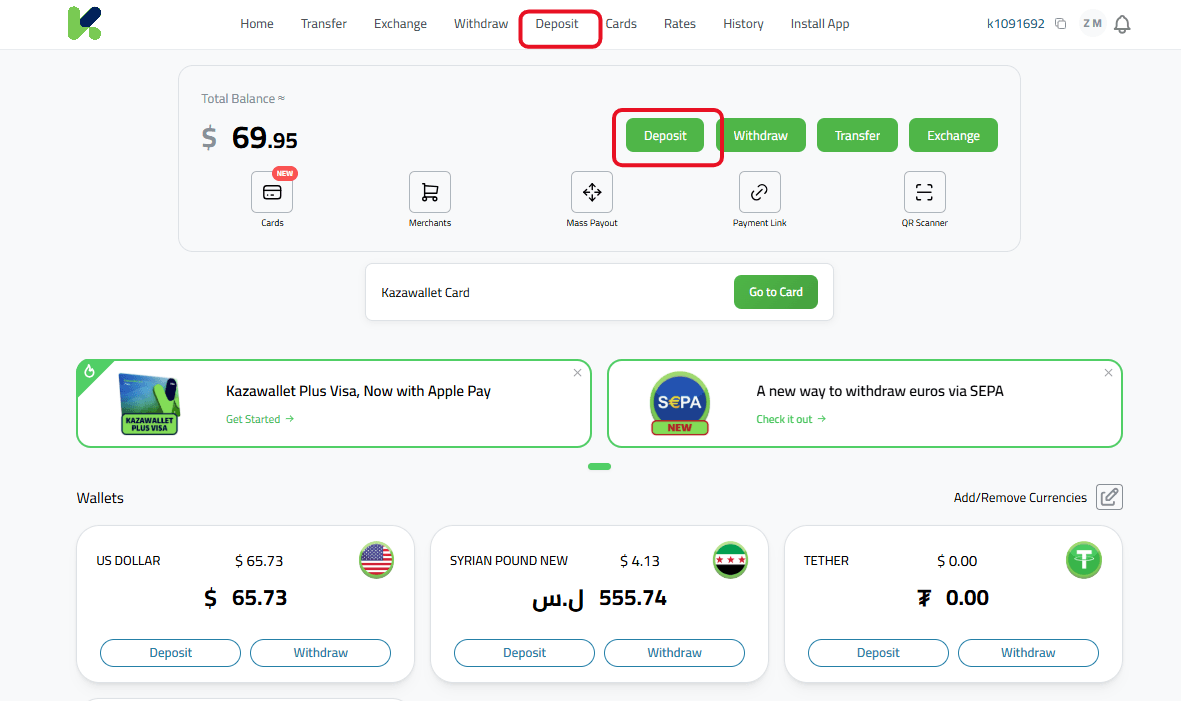Click the $ 69.95 total balance
This screenshot has width=1181, height=701.
[x=249, y=138]
